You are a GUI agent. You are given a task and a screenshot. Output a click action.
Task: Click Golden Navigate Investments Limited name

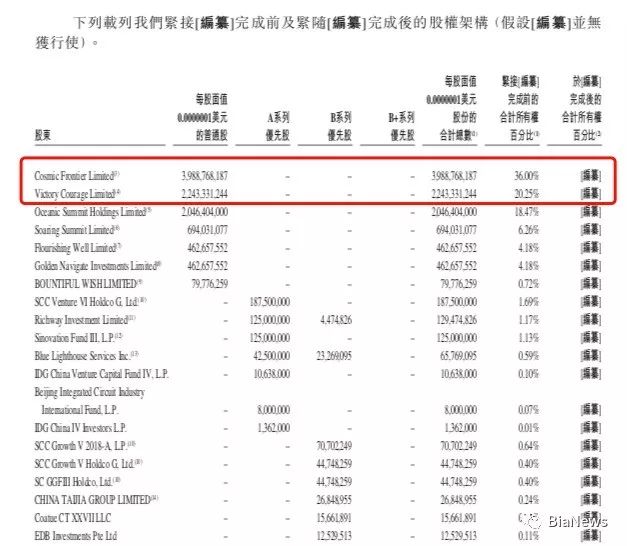[98, 266]
